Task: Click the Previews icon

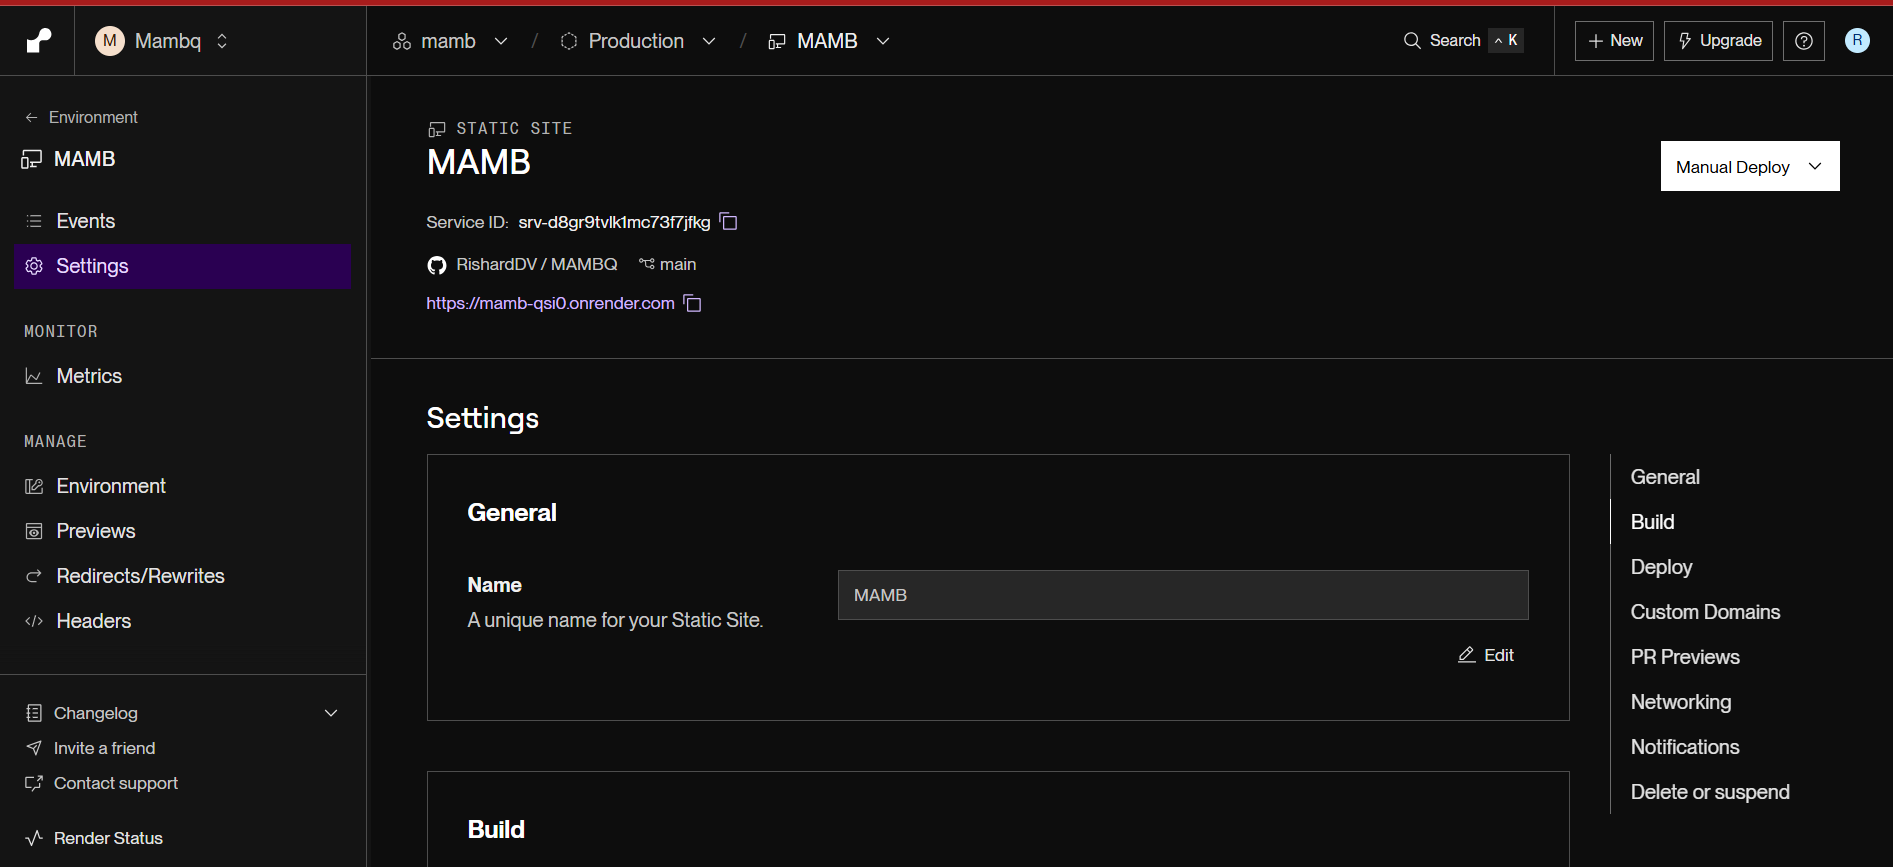Action: point(34,531)
